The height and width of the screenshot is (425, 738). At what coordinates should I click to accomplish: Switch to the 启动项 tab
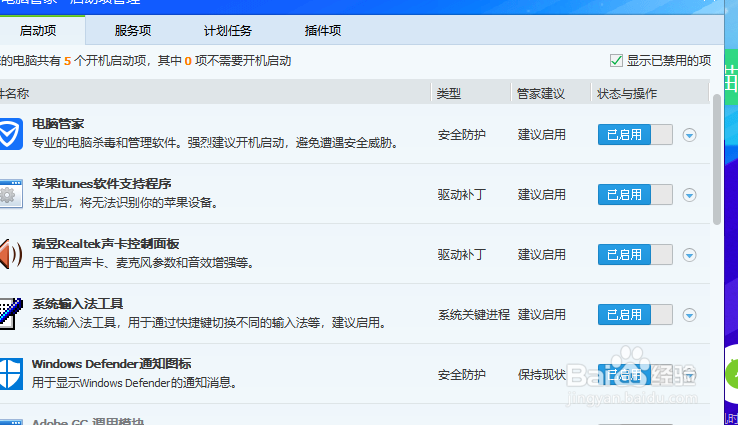38,31
